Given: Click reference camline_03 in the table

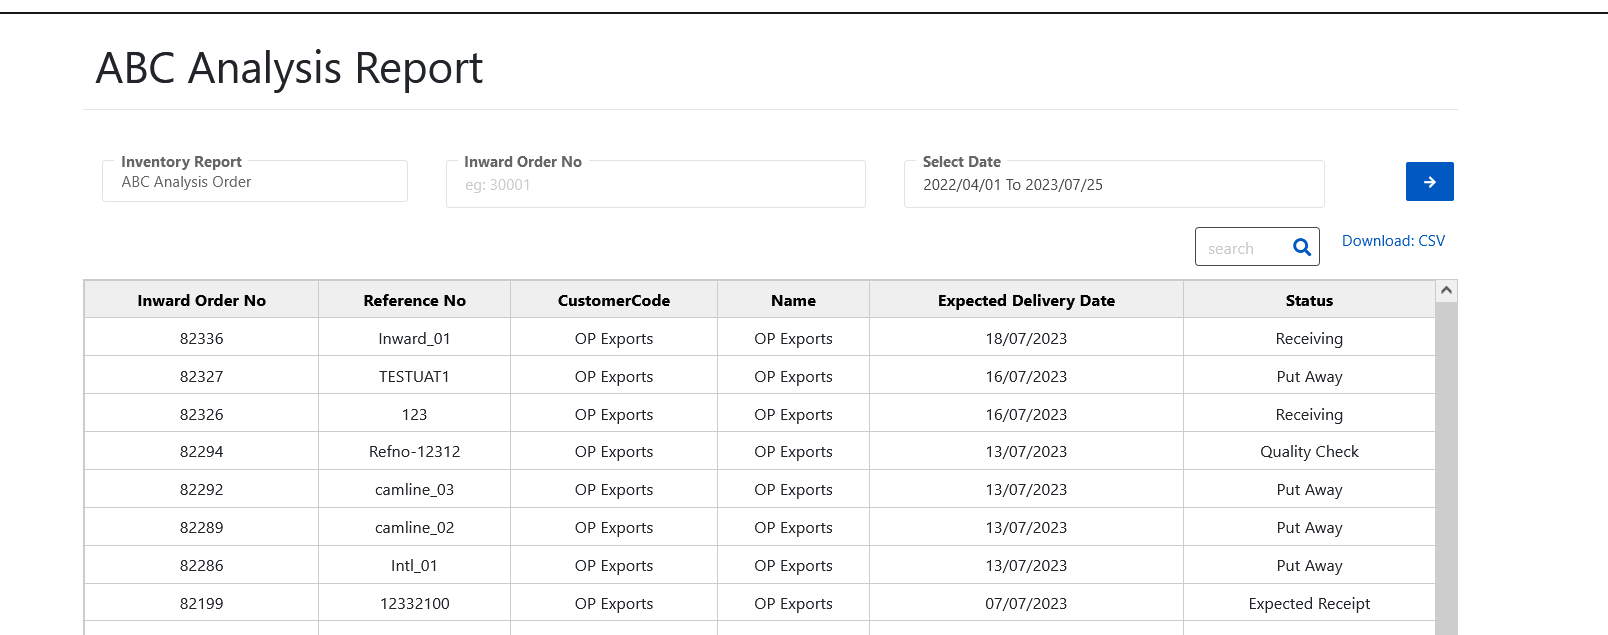Looking at the screenshot, I should (x=414, y=490).
